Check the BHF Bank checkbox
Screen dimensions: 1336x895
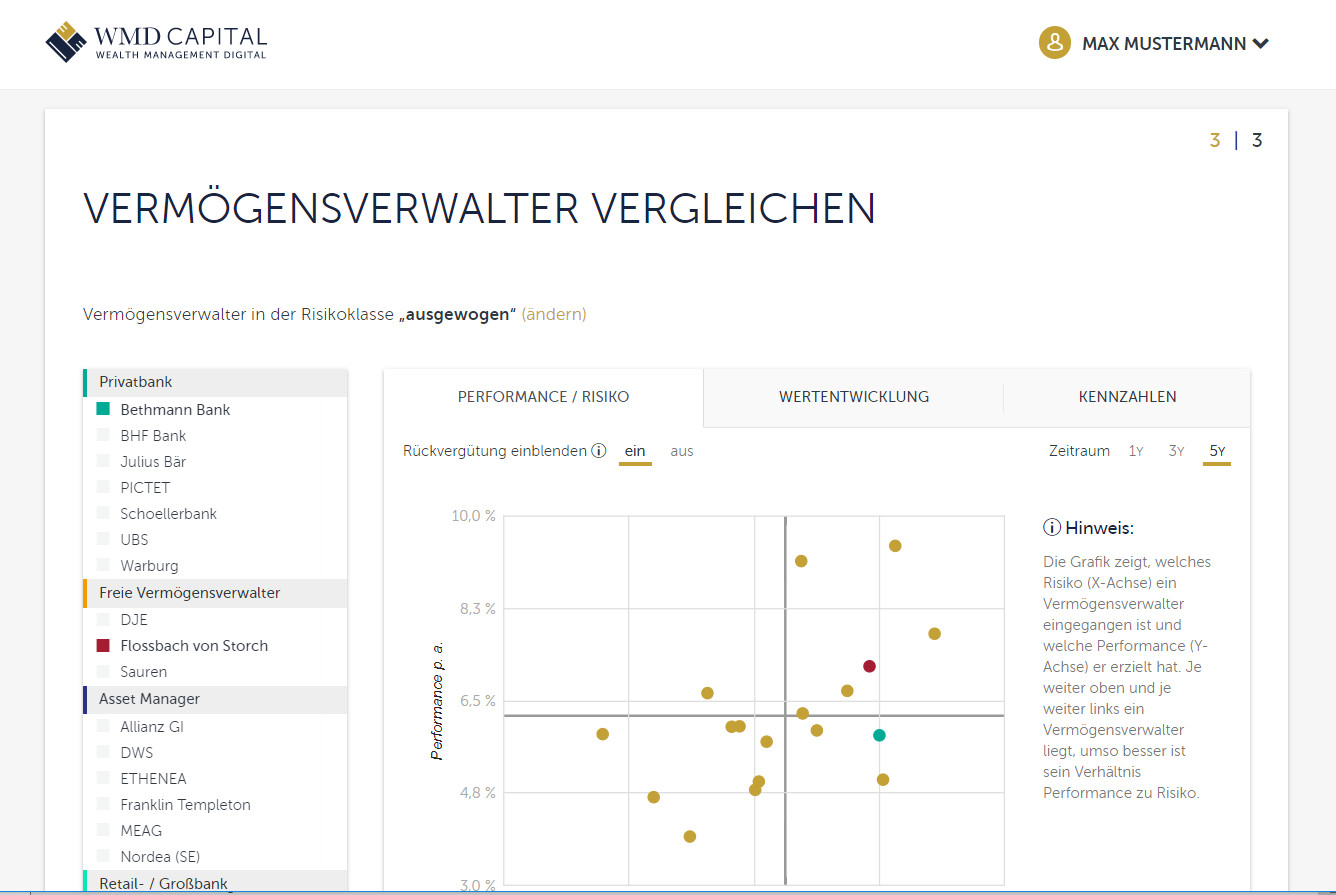pyautogui.click(x=103, y=435)
